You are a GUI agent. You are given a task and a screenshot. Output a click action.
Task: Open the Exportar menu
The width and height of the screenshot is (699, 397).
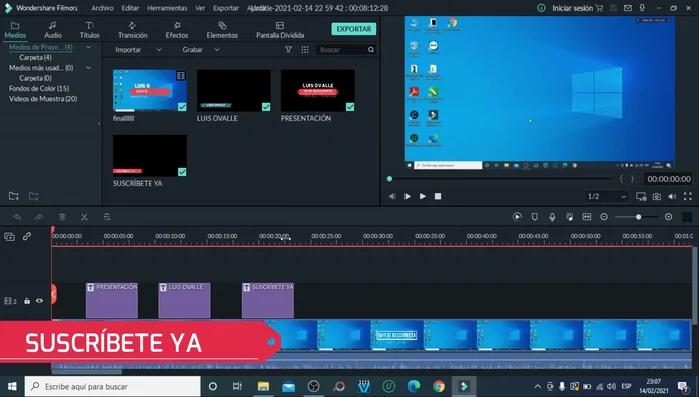tap(226, 8)
